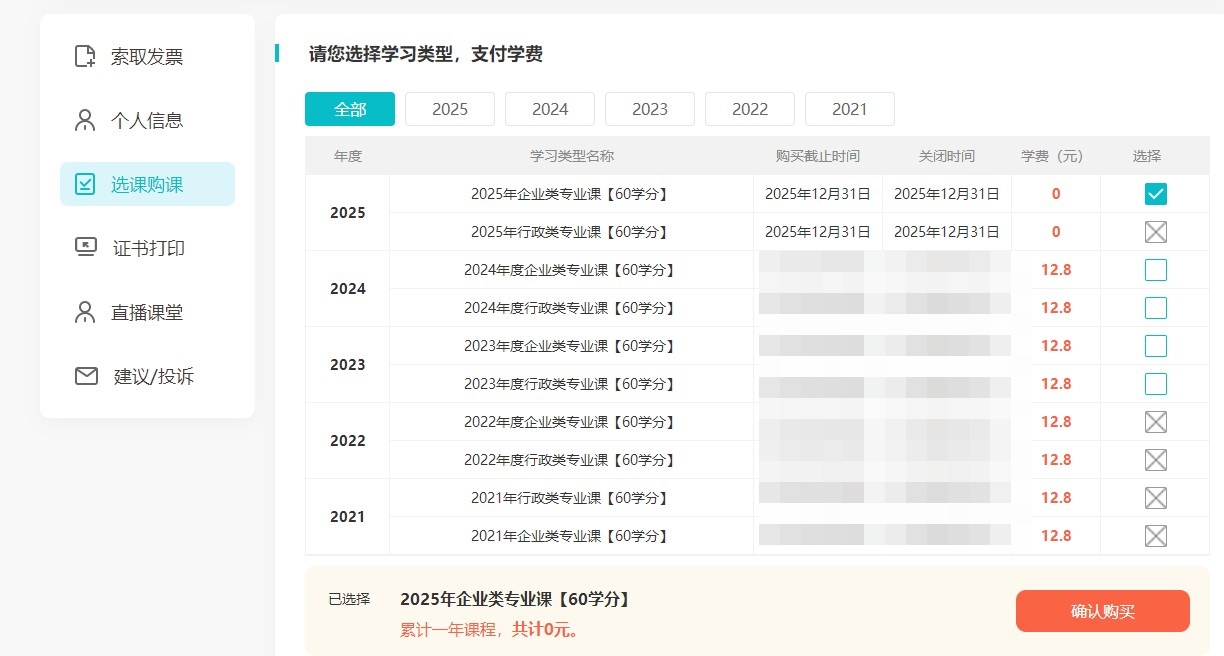The height and width of the screenshot is (656, 1224).
Task: Filter courses by the 2025 tab
Action: (450, 109)
